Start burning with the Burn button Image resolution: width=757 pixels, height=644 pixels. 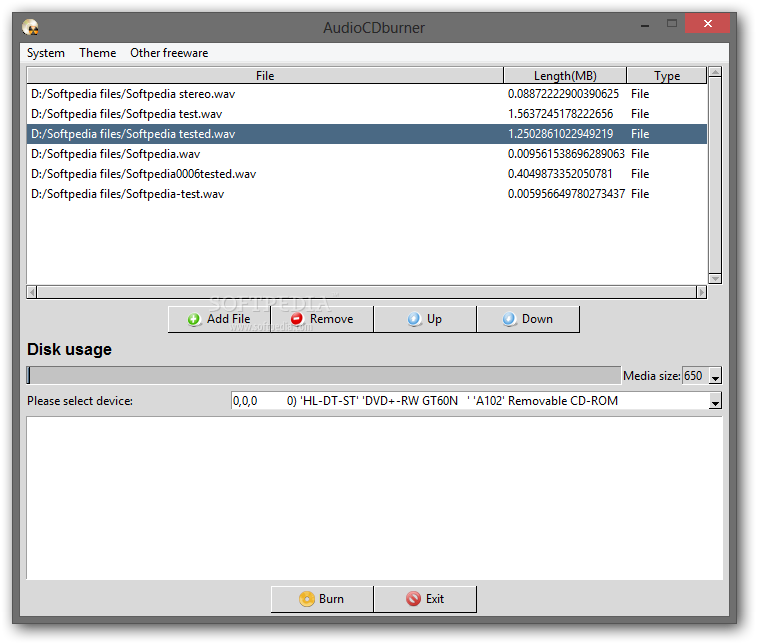click(322, 599)
